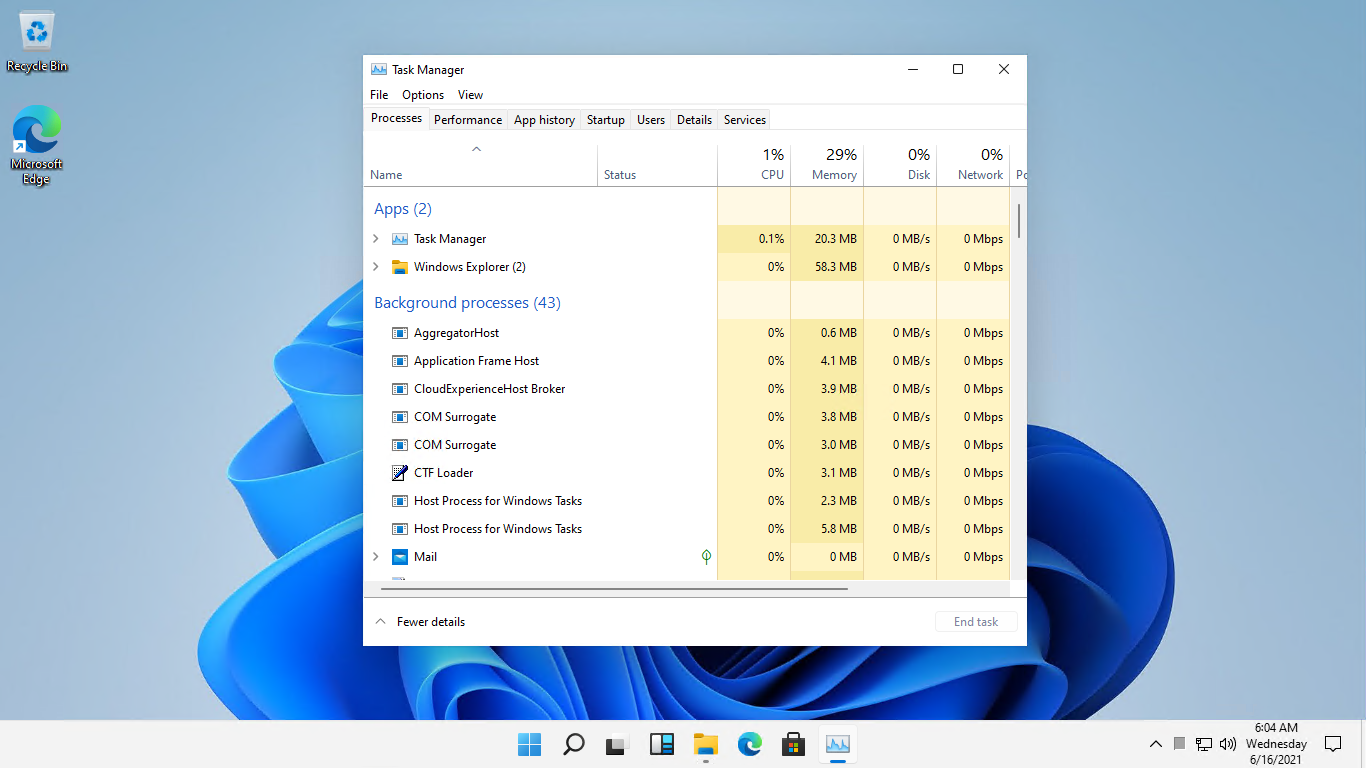Switch to the Startup tab

pyautogui.click(x=605, y=120)
